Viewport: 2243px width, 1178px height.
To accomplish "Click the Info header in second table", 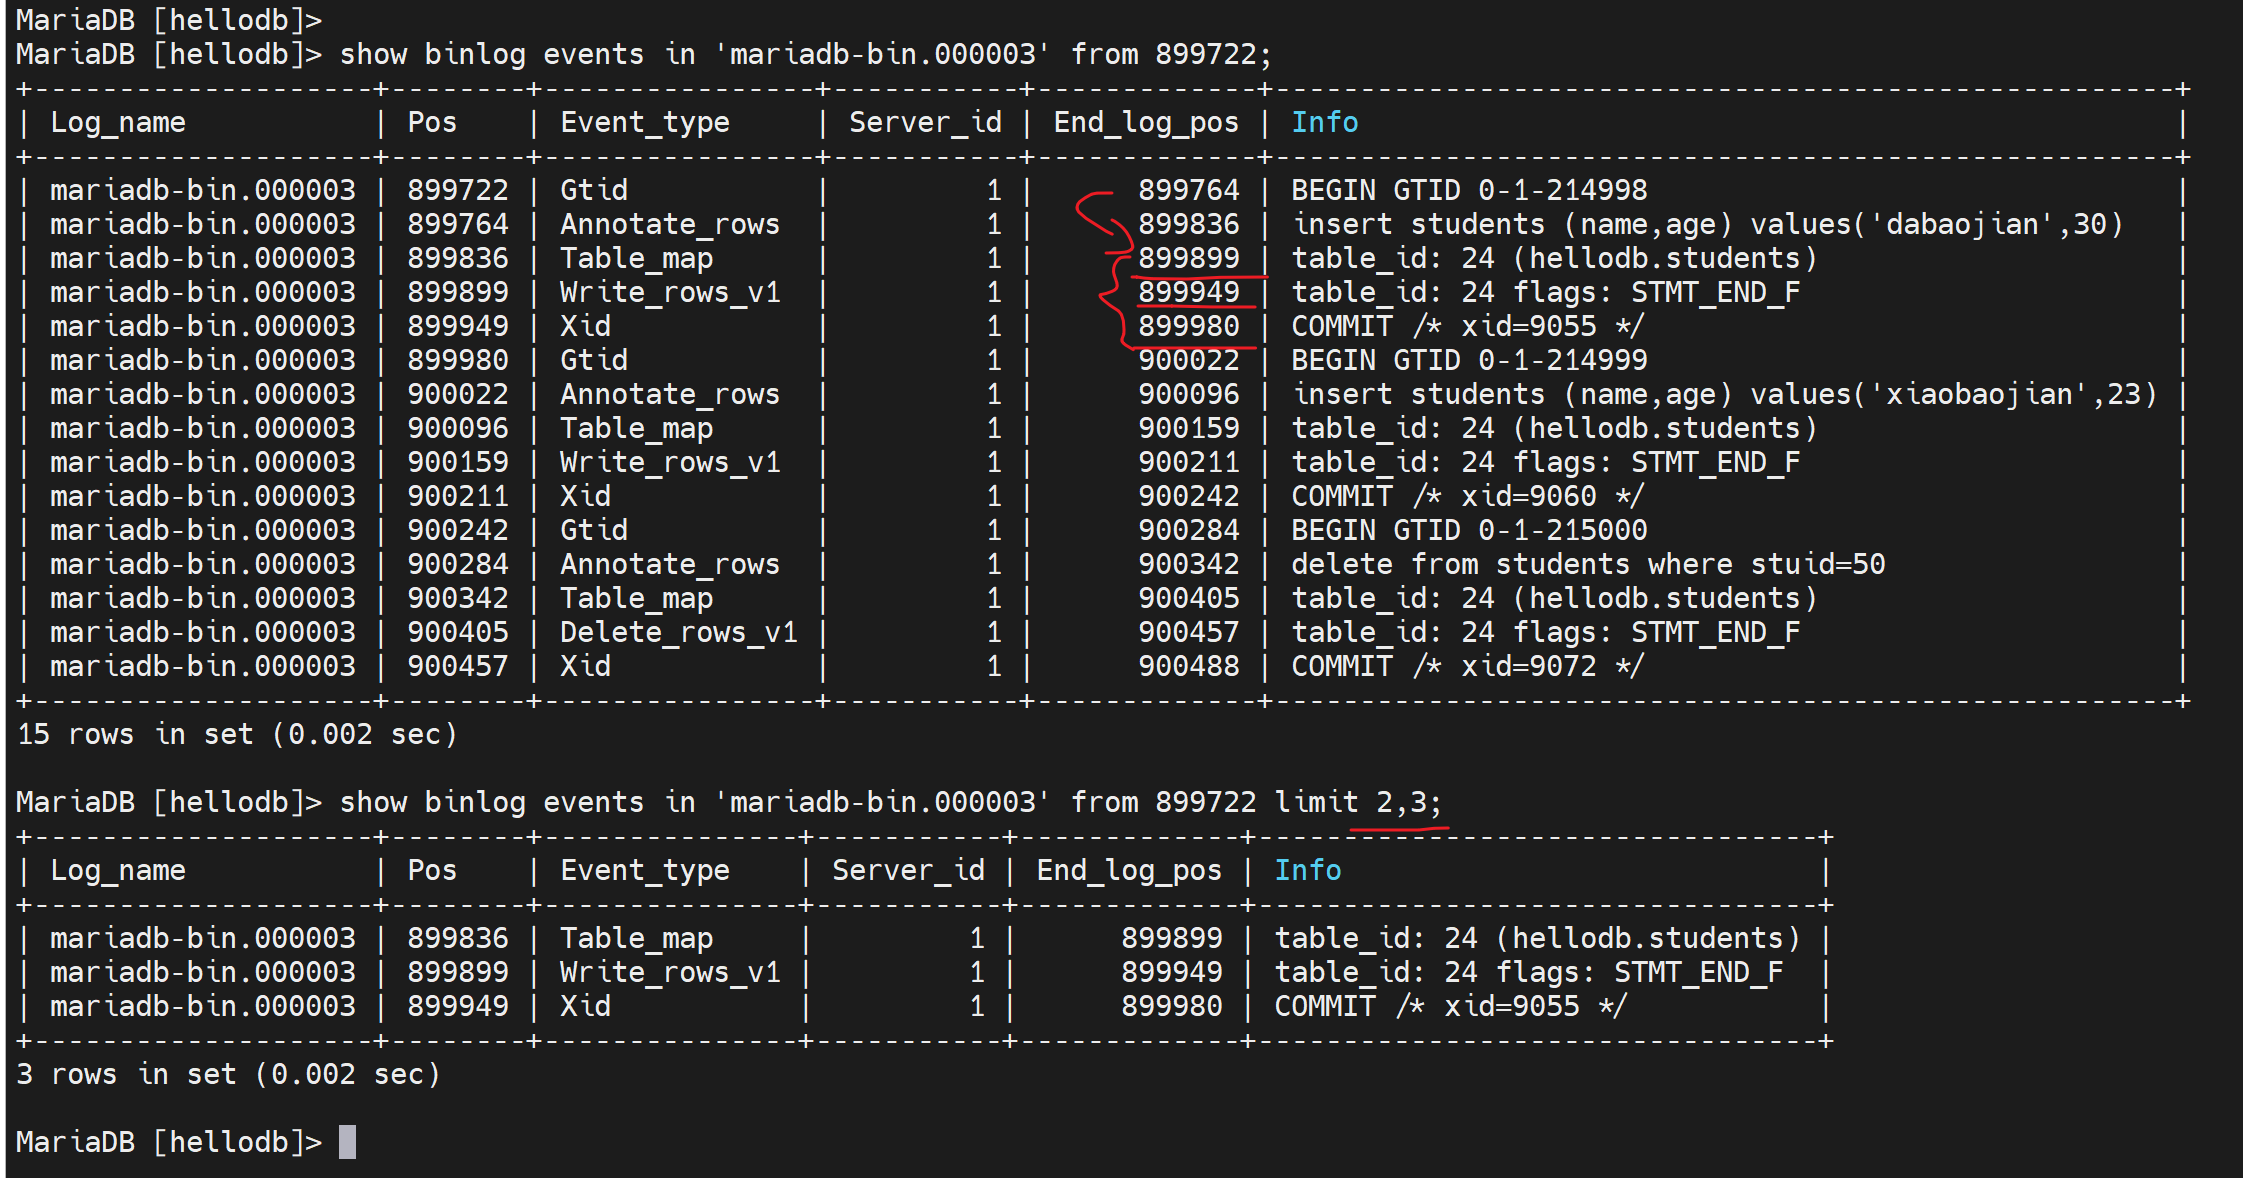I will click(1307, 870).
